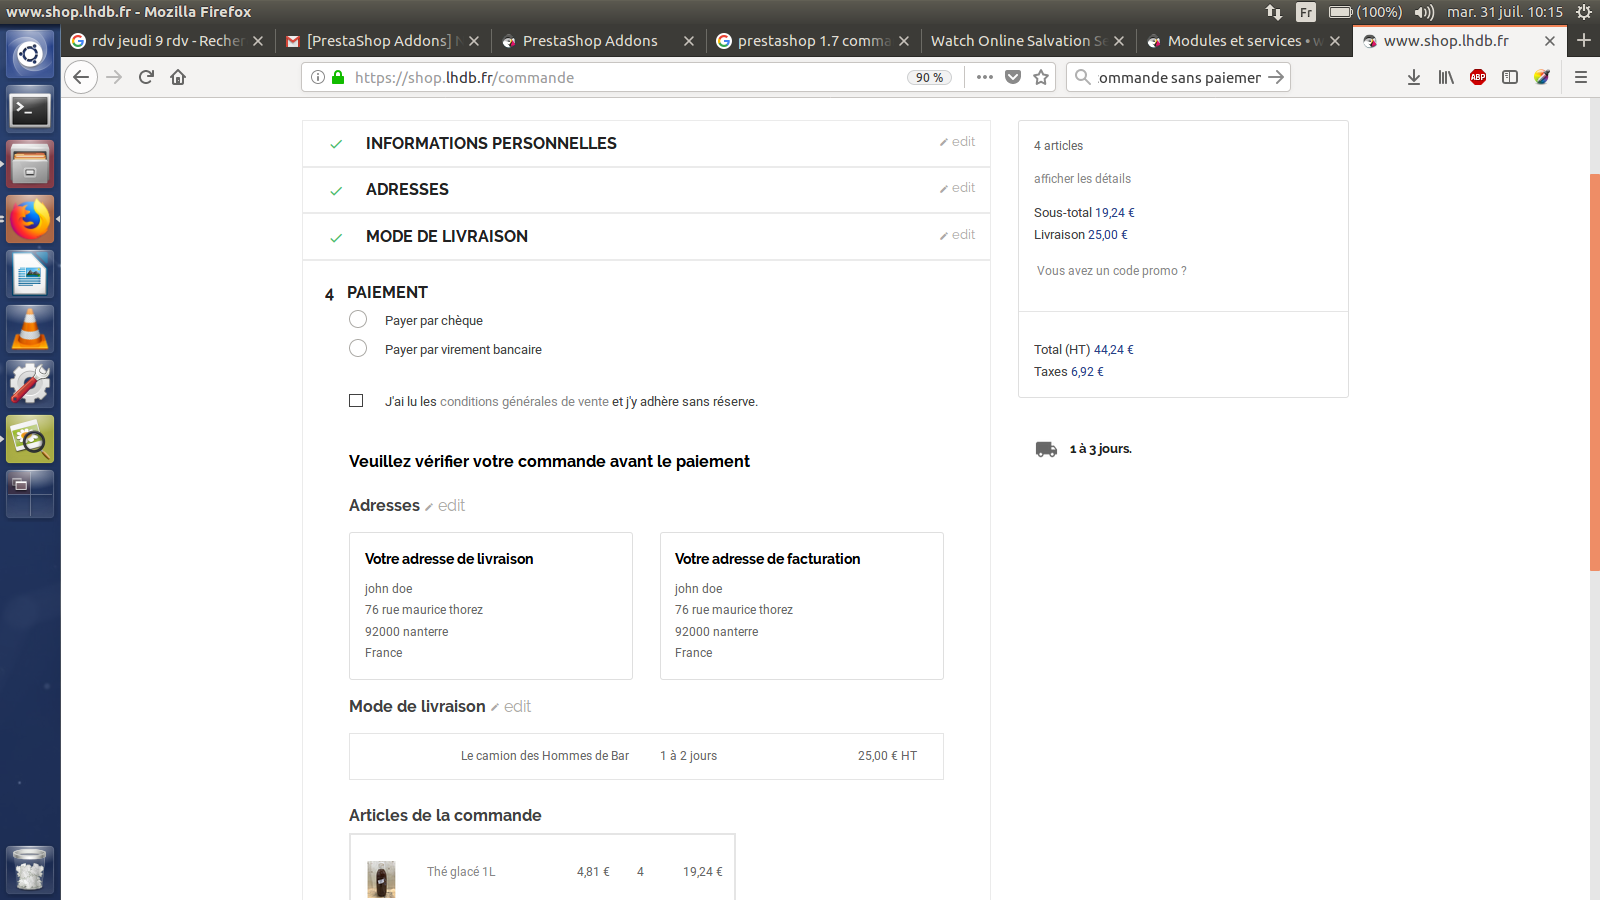The width and height of the screenshot is (1600, 900).
Task: Open the clock showing mar. 31 juil.
Action: pos(1505,12)
